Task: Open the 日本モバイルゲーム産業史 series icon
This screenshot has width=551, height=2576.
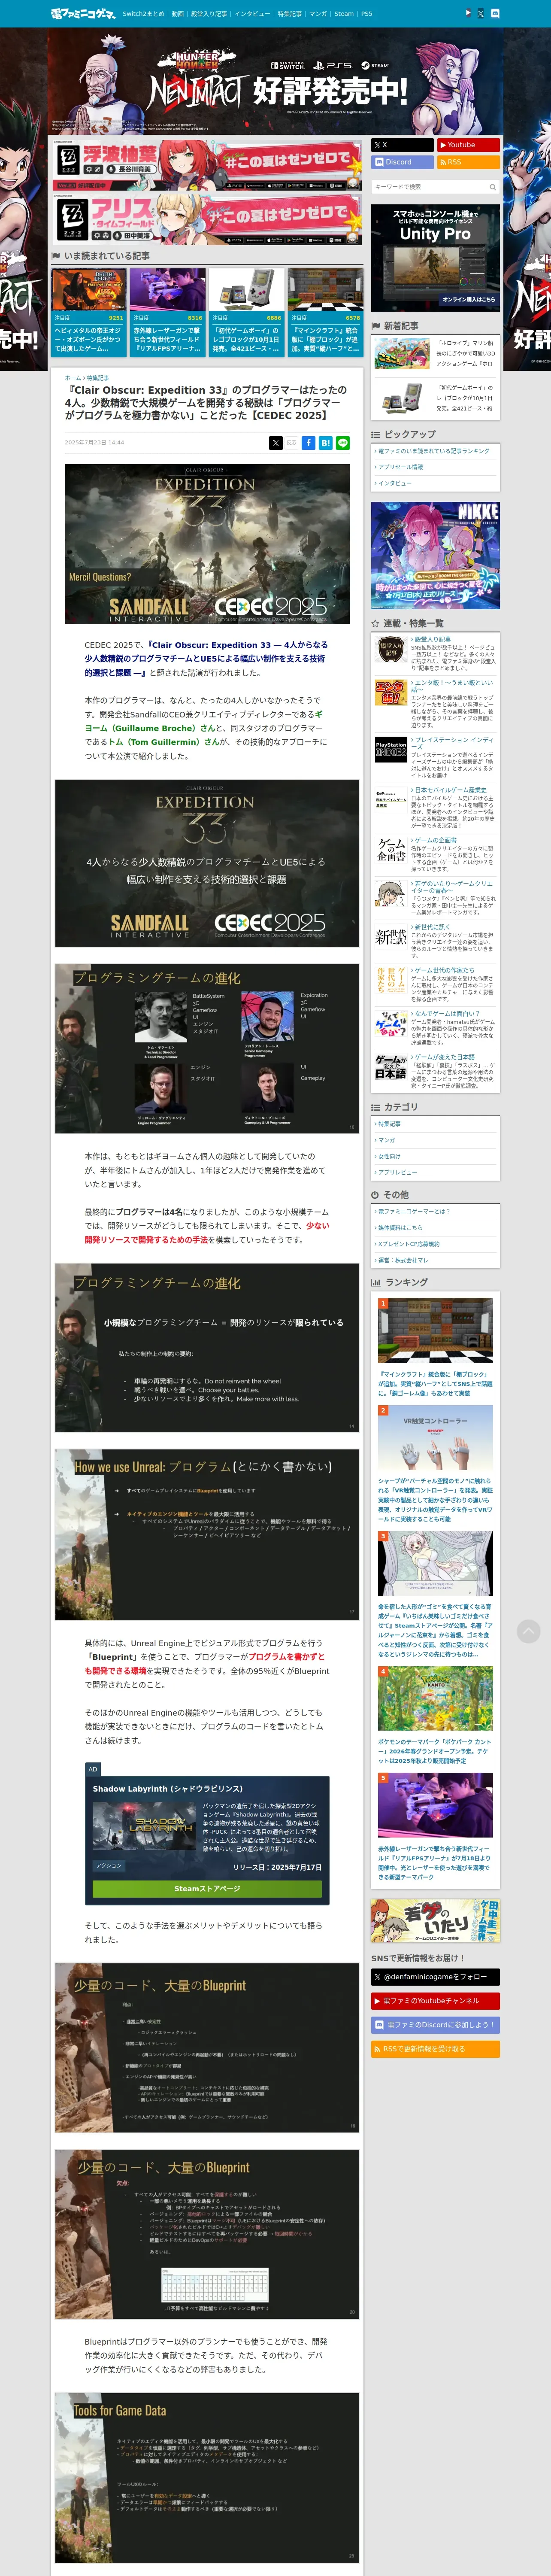Action: point(391,799)
